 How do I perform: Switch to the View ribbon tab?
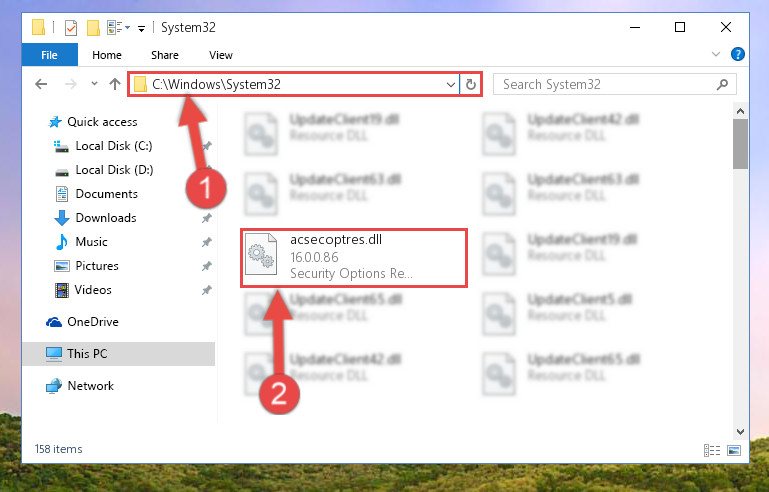(x=221, y=55)
